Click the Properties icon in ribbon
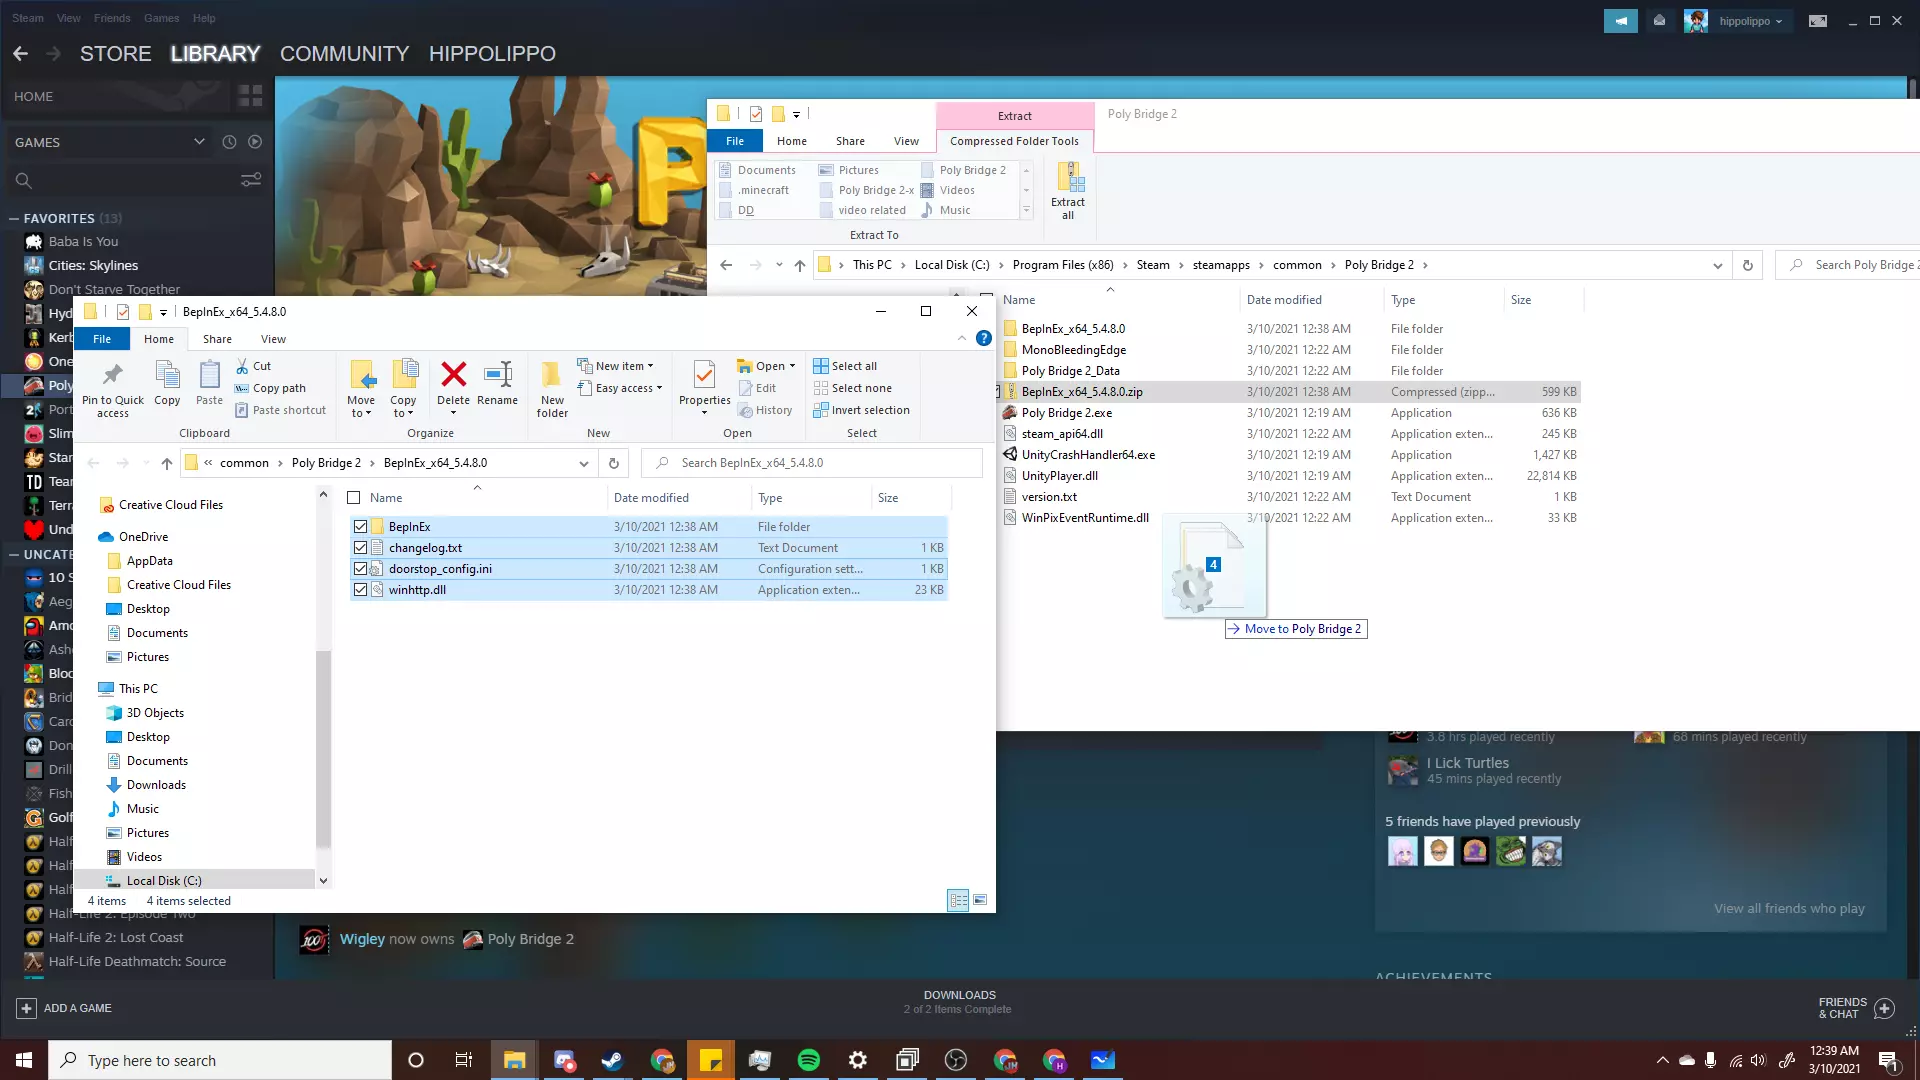This screenshot has height=1080, width=1920. coord(704,376)
